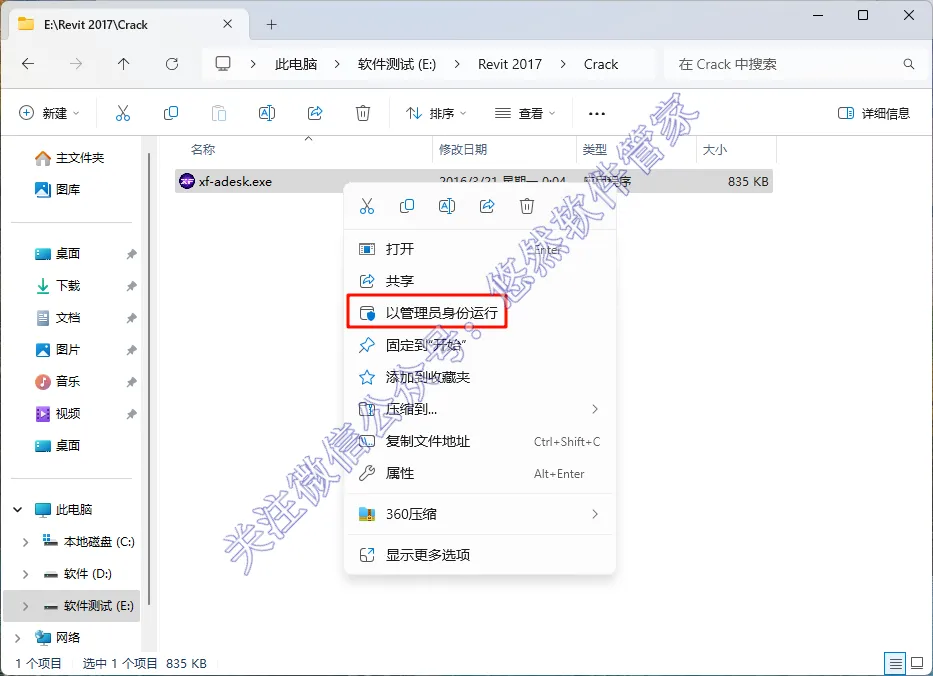The image size is (933, 676).
Task: Expand the 压缩到... submenu
Action: (594, 409)
